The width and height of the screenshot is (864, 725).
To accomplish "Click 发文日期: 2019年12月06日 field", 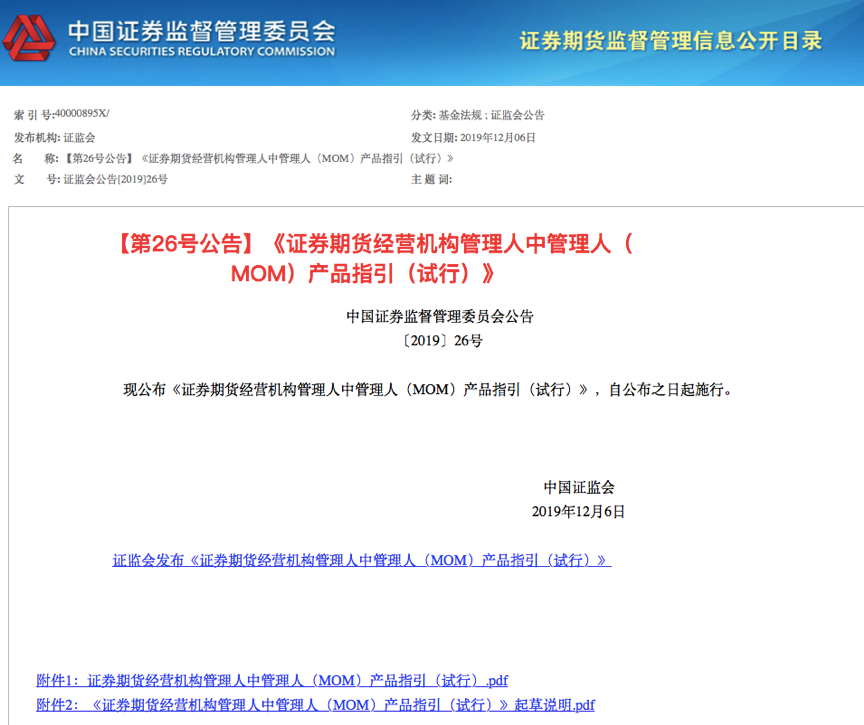I will pos(473,137).
